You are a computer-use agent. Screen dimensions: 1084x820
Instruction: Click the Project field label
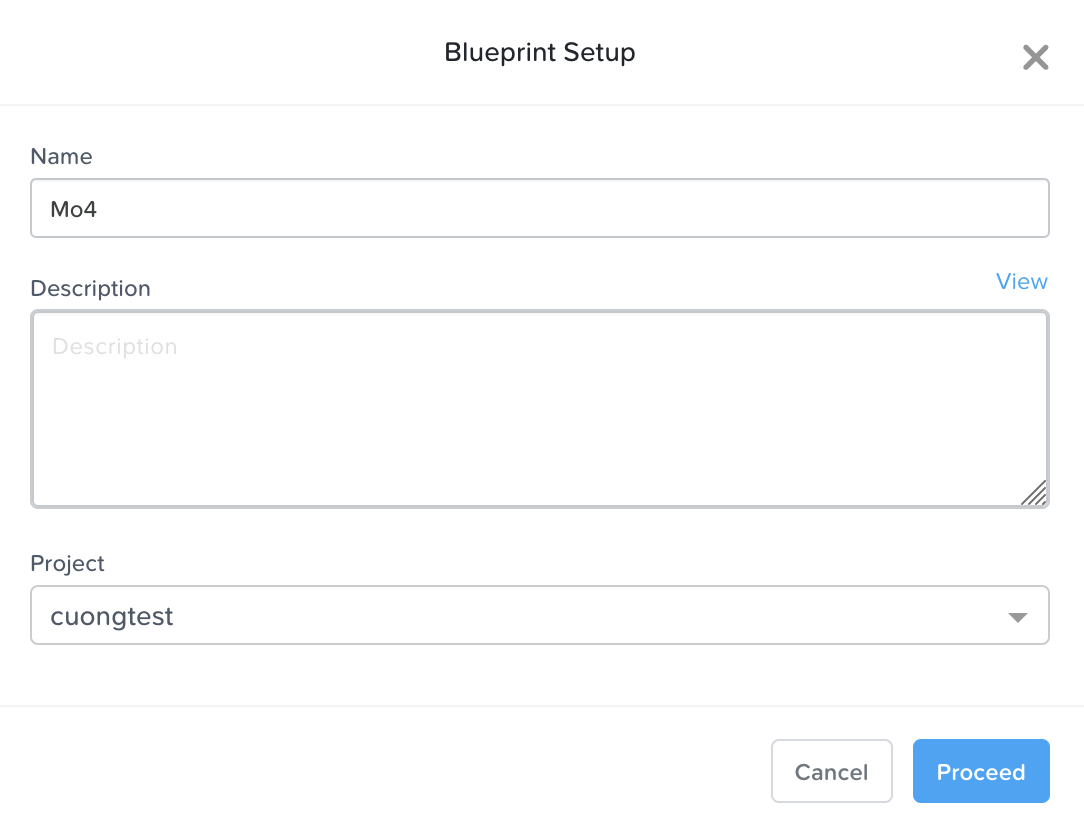[67, 564]
